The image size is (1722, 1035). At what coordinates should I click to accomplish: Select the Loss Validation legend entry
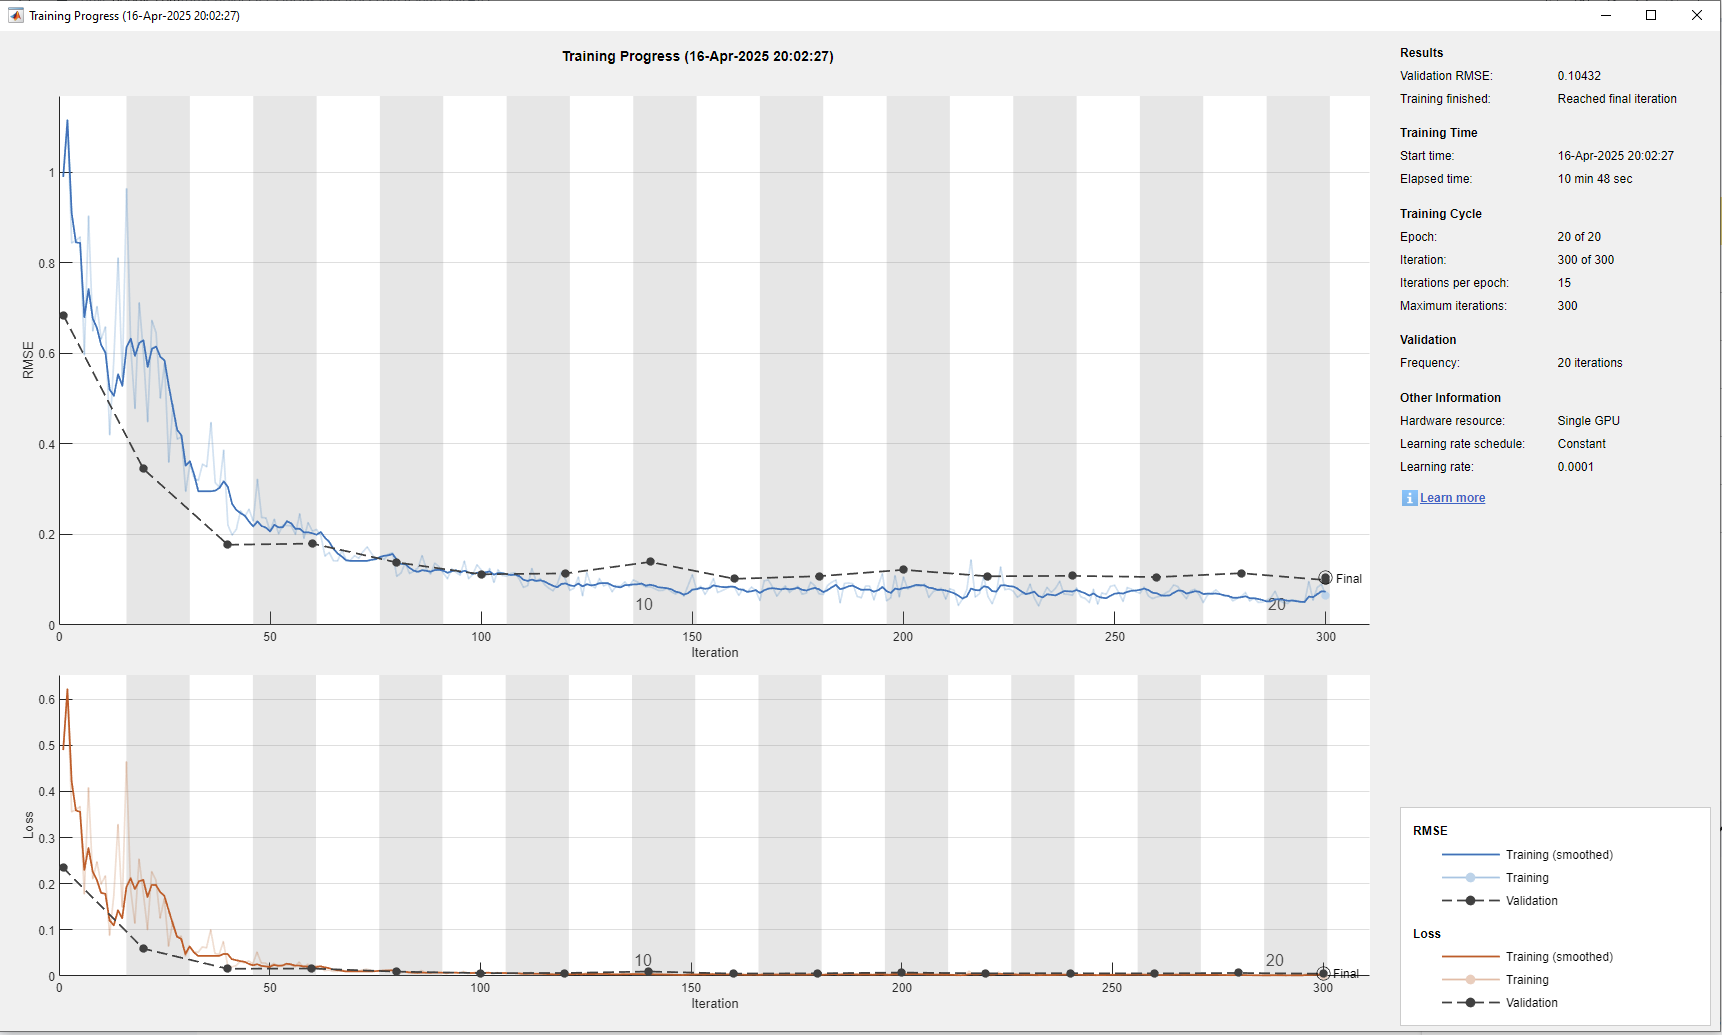[x=1531, y=1003]
